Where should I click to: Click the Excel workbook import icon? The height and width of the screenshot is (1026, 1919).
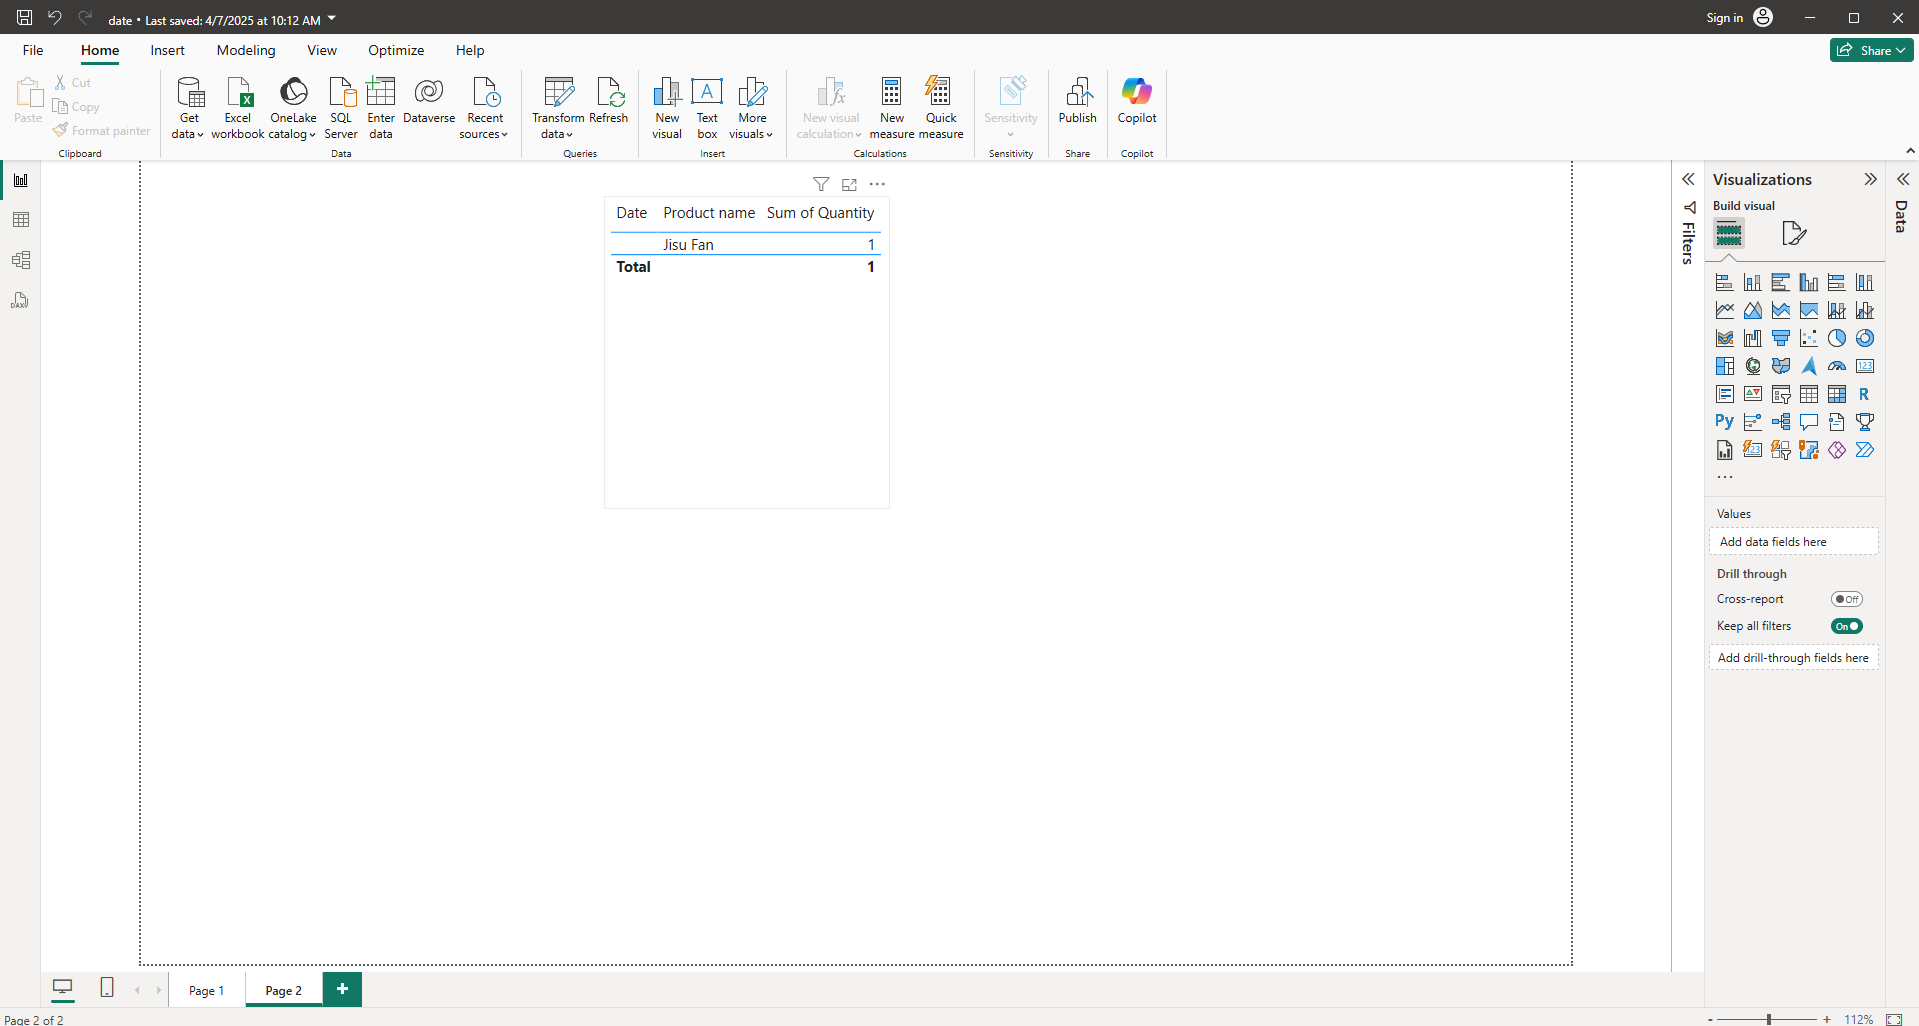[238, 107]
